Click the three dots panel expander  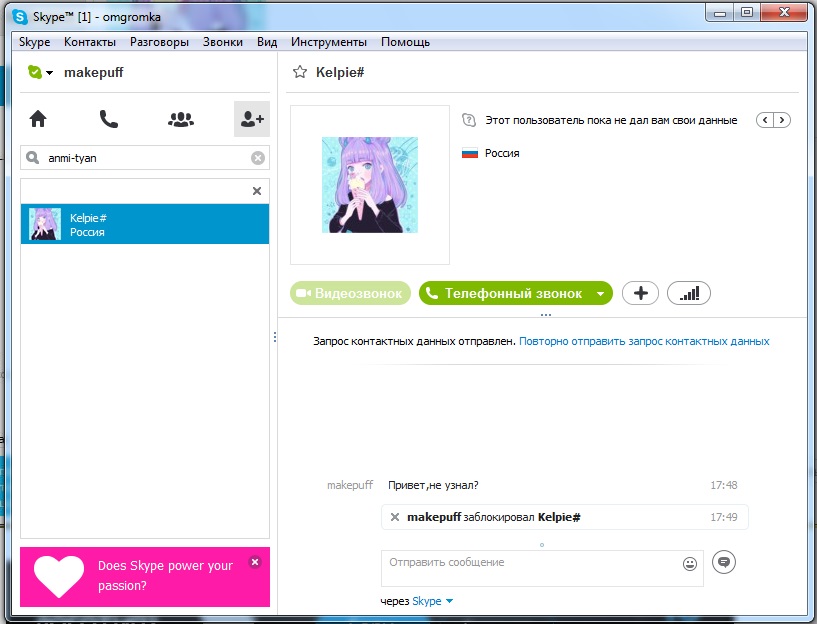pos(546,315)
